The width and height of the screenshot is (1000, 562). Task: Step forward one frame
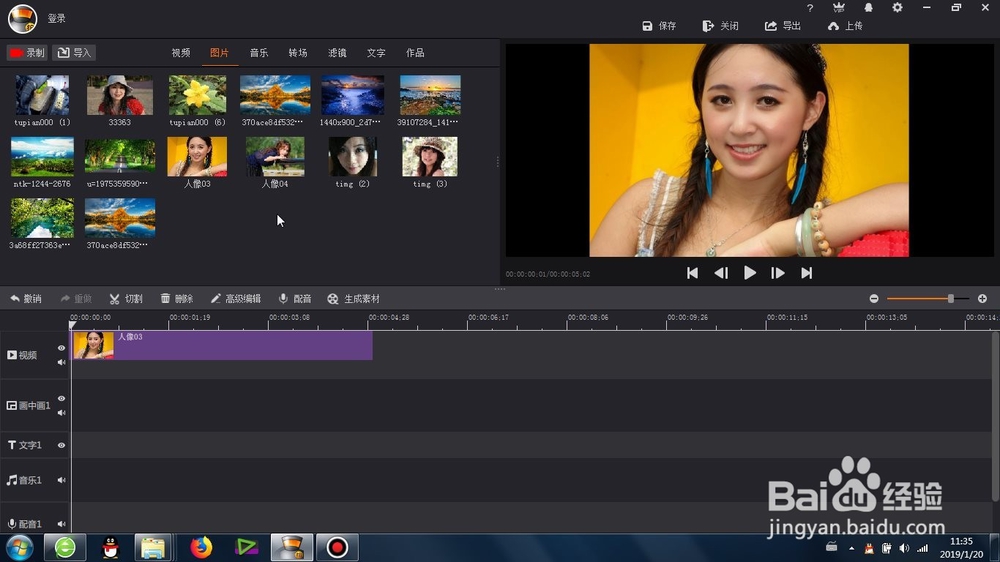777,273
